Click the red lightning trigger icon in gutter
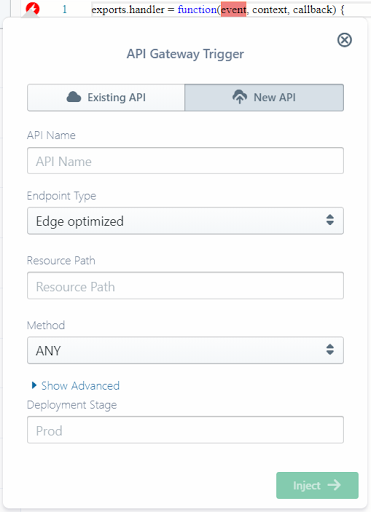The height and width of the screenshot is (512, 371). click(x=32, y=8)
